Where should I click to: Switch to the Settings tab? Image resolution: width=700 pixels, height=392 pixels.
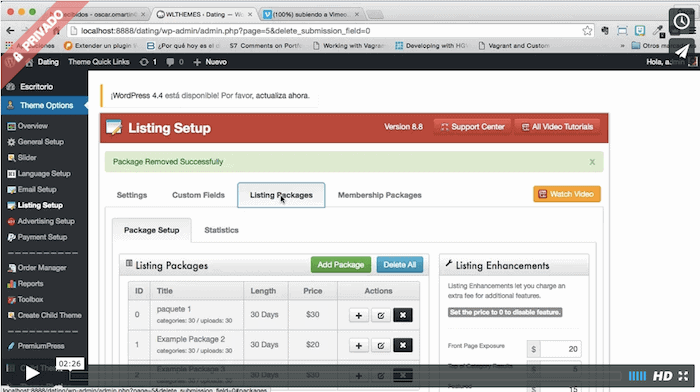(x=132, y=195)
